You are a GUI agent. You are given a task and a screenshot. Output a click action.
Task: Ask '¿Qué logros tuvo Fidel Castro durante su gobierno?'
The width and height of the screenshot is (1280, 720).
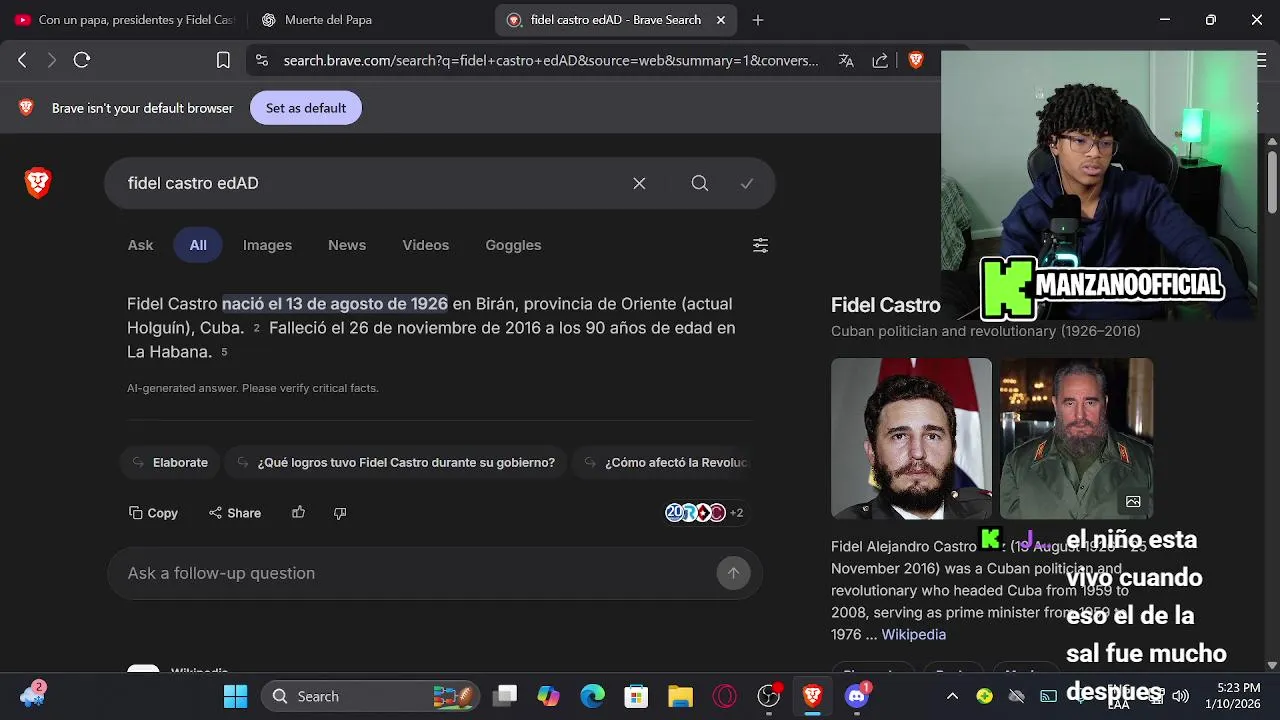click(x=395, y=462)
